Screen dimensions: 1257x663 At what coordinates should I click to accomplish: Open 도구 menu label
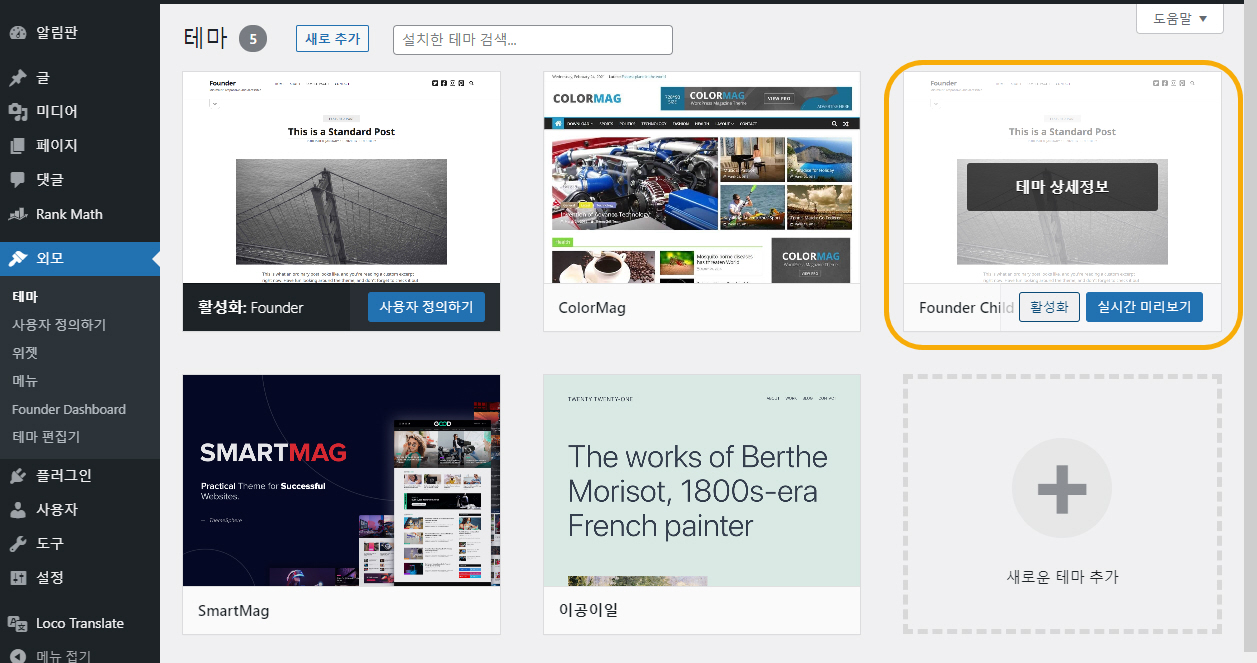click(50, 544)
